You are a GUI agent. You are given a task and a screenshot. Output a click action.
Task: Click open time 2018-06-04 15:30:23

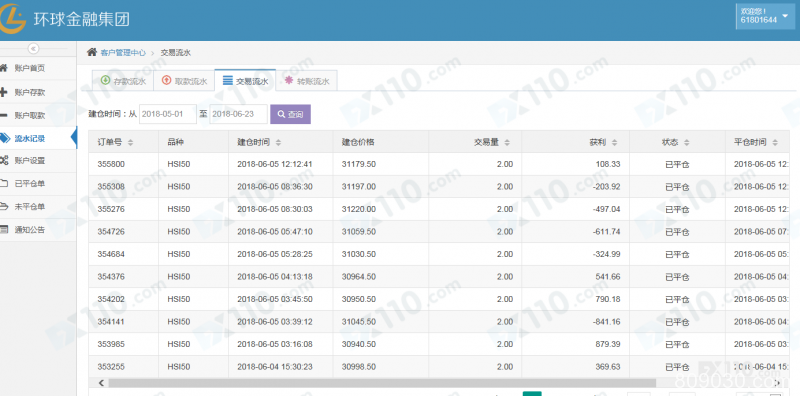pyautogui.click(x=275, y=367)
